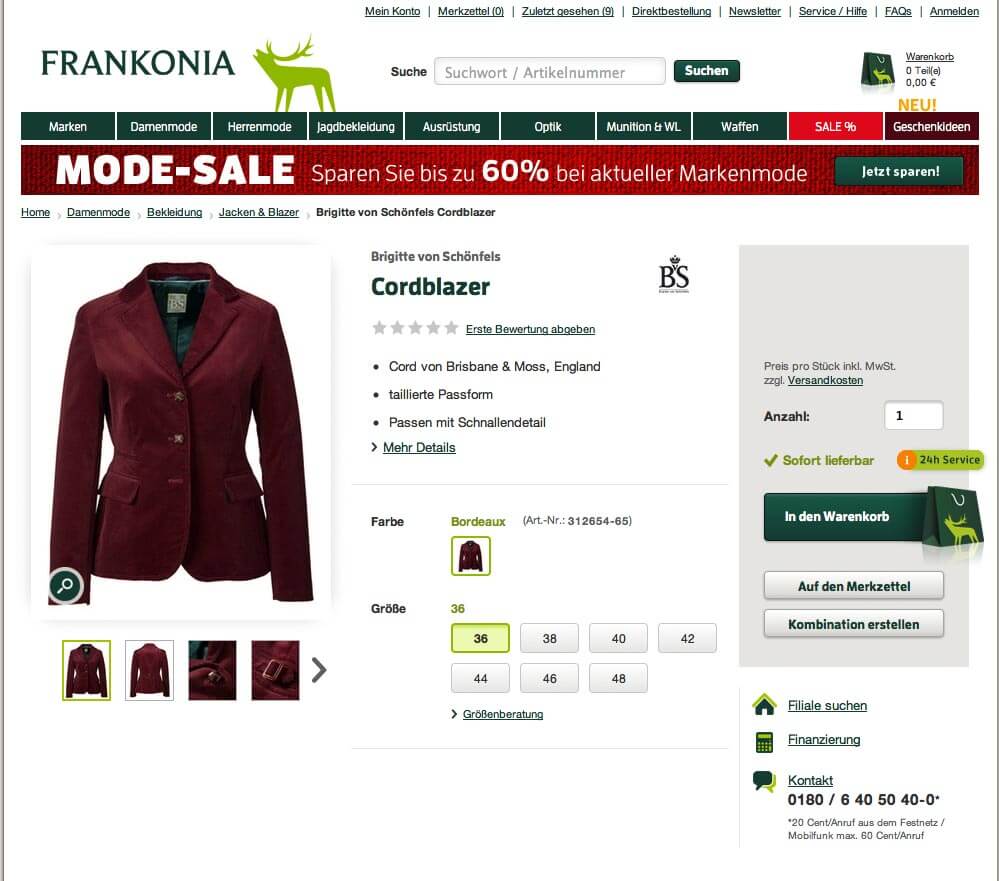Click the green house Filiale icon

pos(764,705)
